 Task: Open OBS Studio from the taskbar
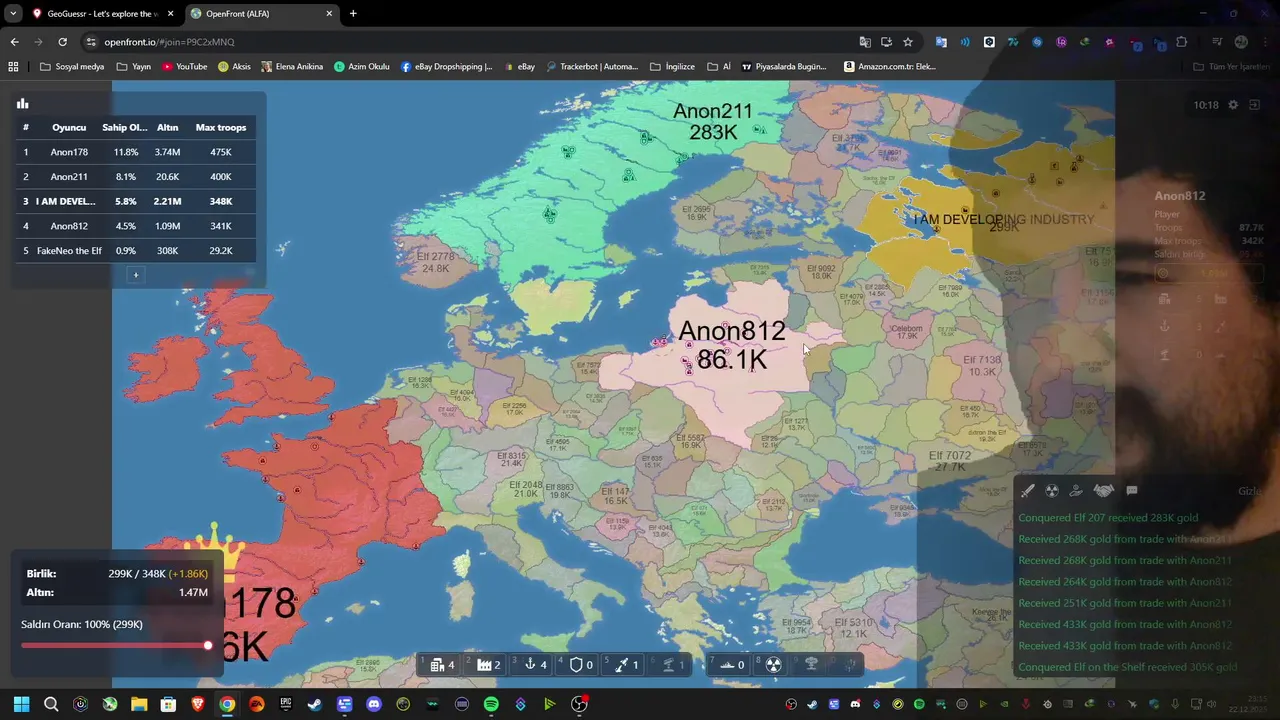(x=579, y=704)
